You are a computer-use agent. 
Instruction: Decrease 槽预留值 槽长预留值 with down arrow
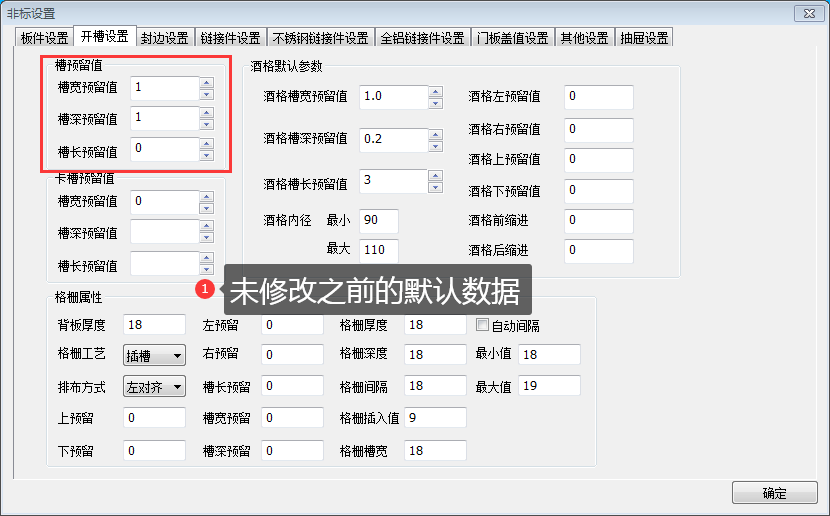[207, 155]
